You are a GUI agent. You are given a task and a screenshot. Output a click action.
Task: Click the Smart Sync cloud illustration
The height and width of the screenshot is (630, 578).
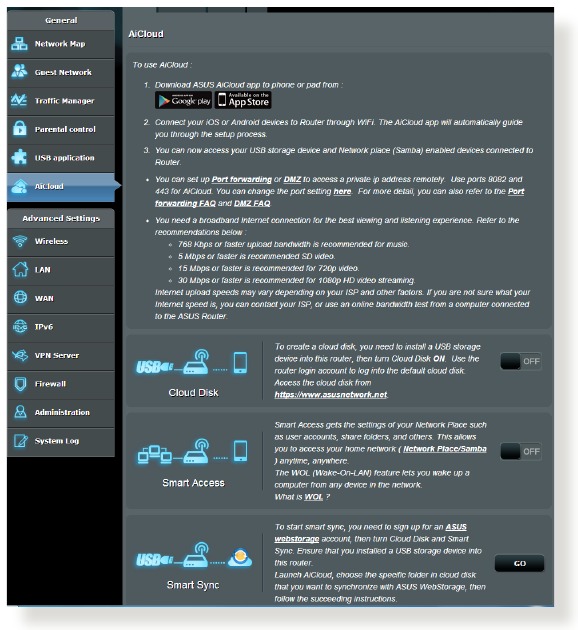pyautogui.click(x=194, y=555)
